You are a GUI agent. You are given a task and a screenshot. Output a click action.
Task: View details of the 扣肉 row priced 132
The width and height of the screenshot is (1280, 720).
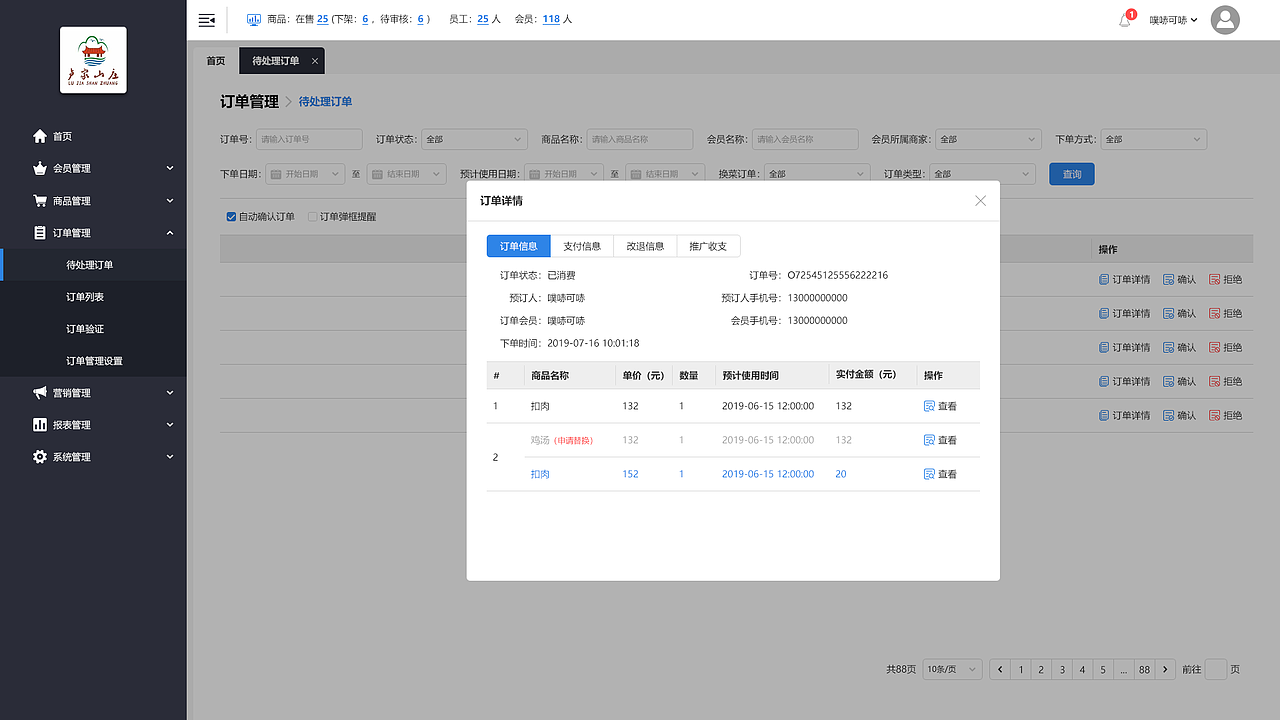coord(940,406)
